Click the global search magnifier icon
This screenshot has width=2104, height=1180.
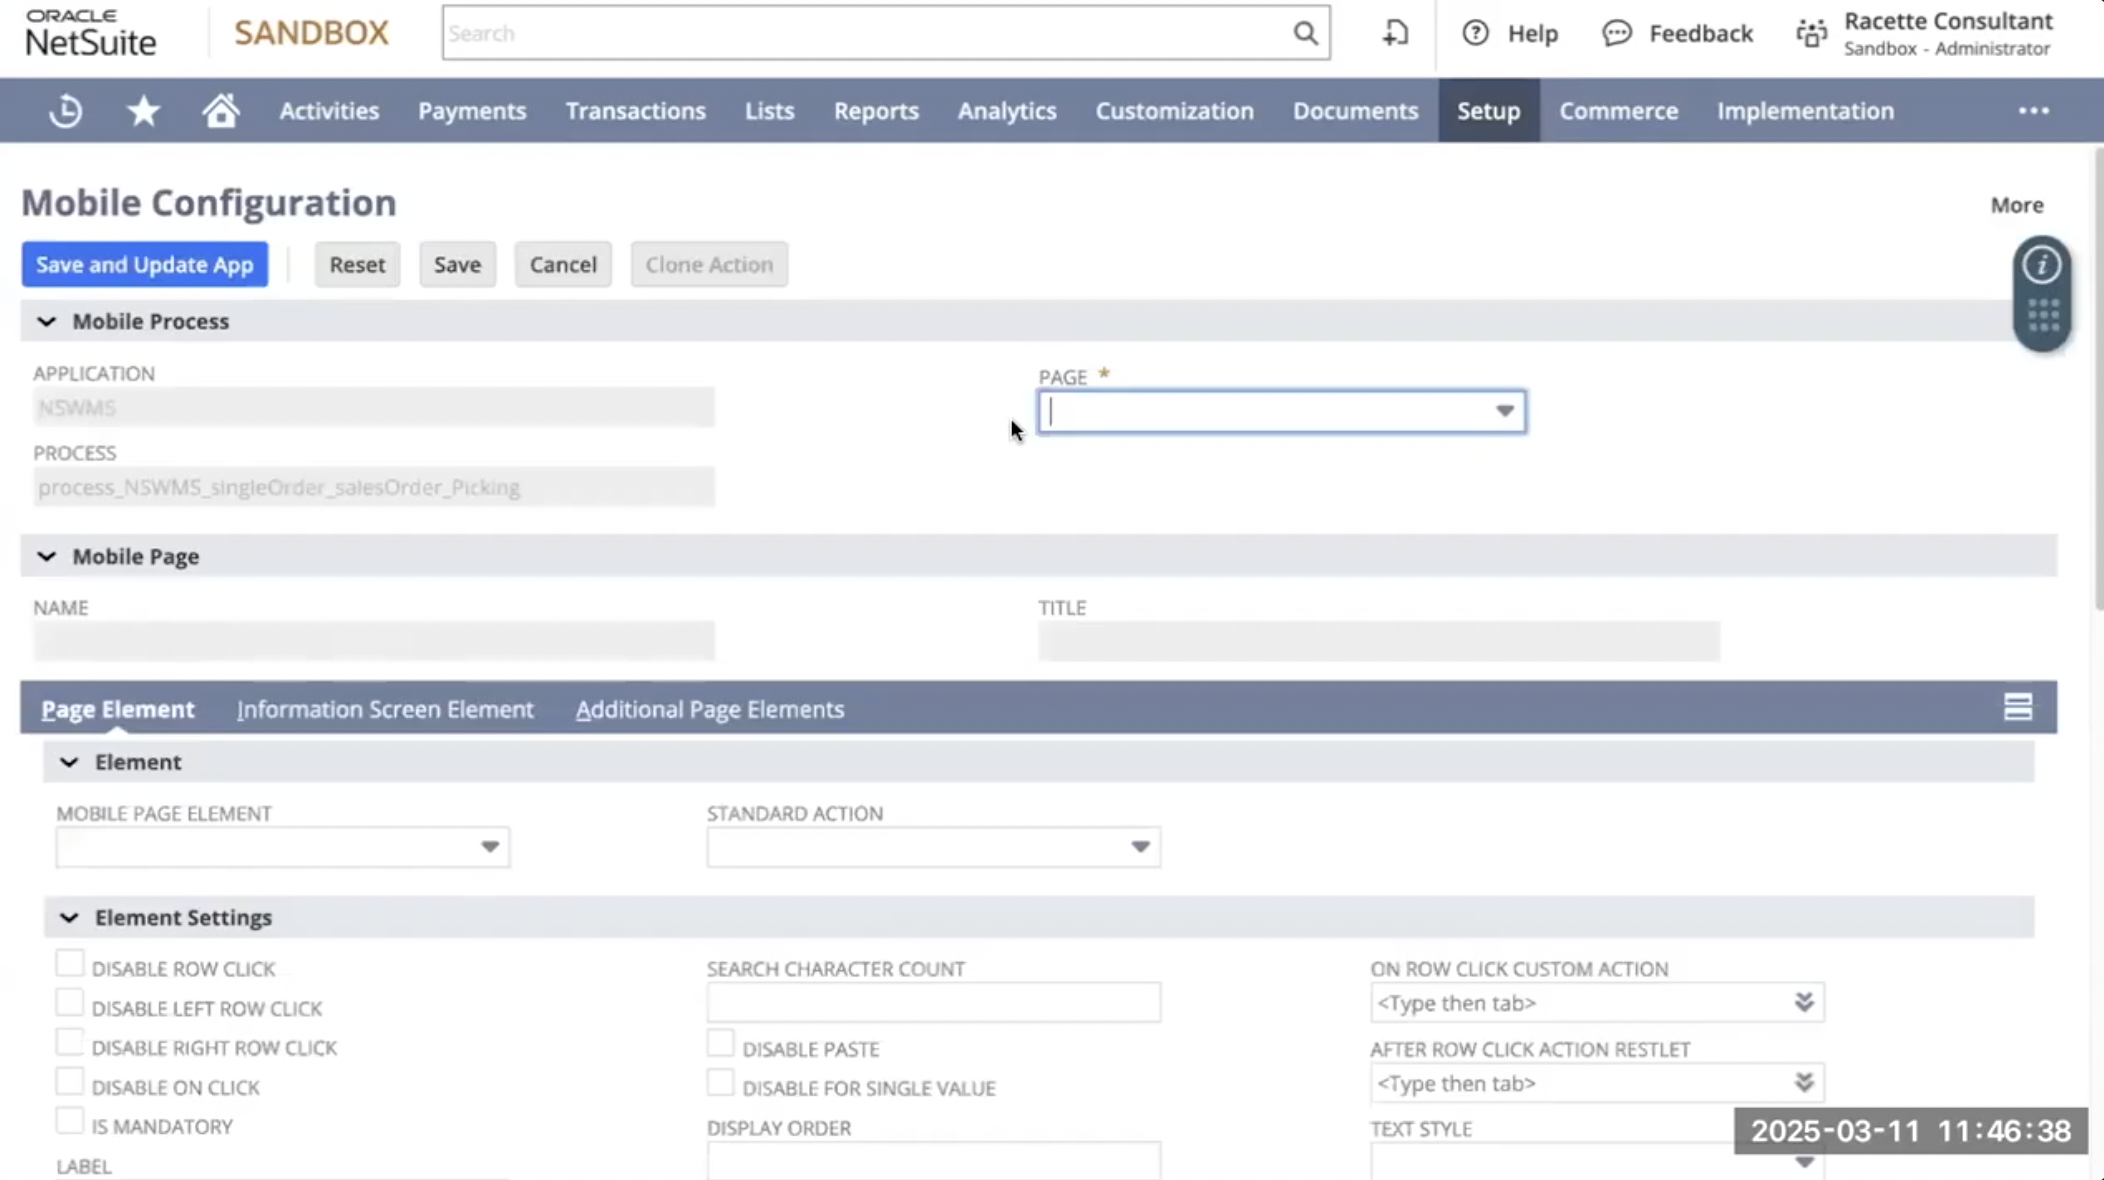tap(1305, 33)
